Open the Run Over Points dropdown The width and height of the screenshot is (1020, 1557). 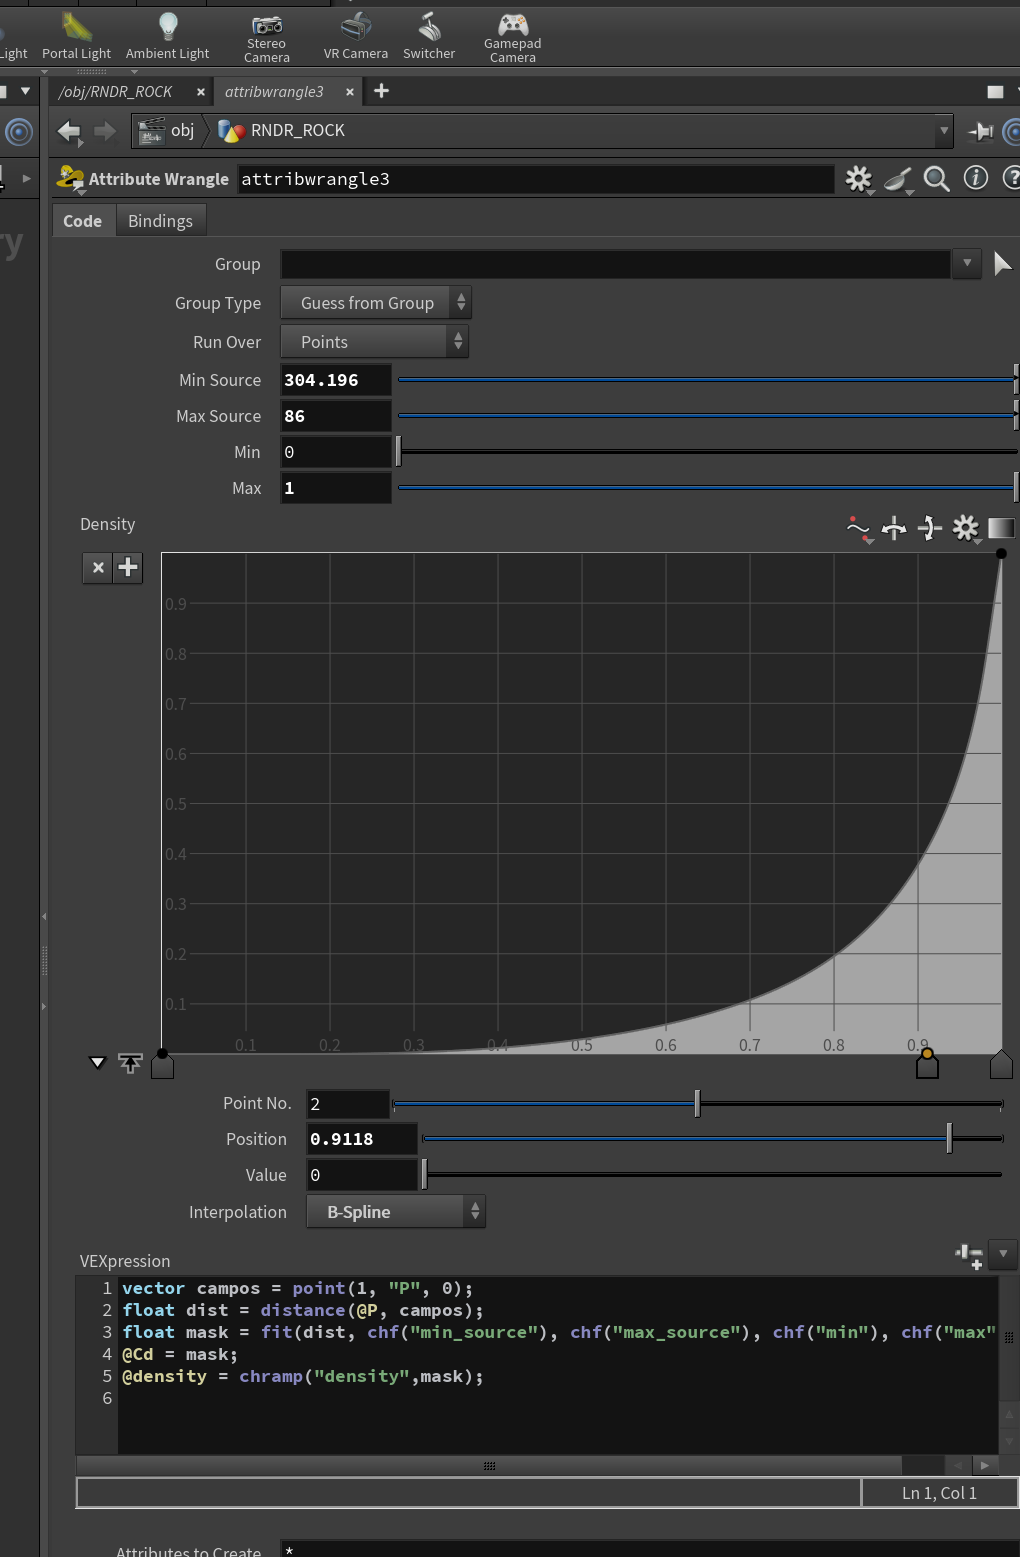coord(374,342)
